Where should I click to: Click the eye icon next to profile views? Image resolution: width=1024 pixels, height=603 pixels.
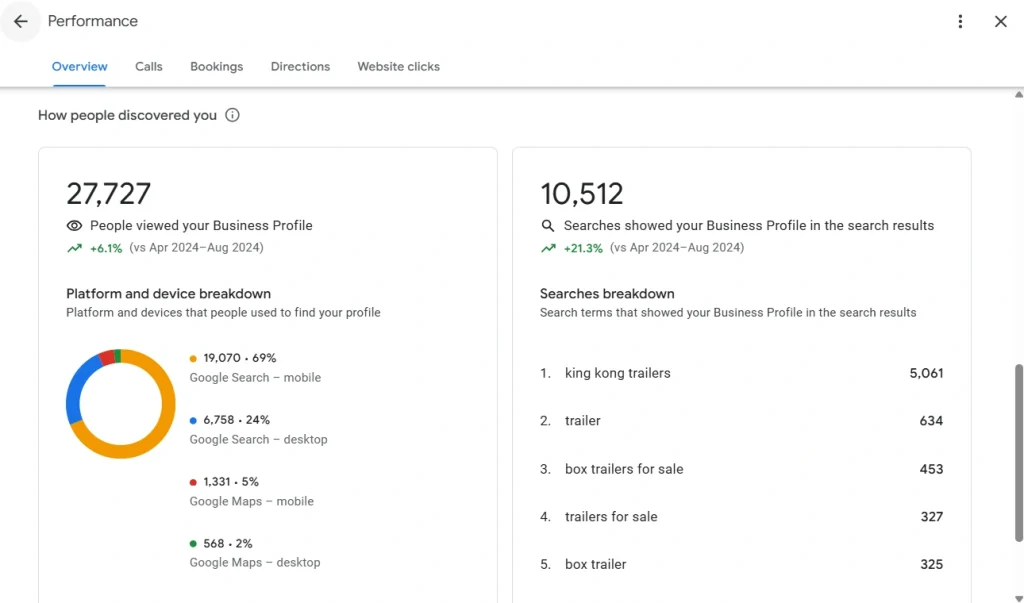[74, 226]
